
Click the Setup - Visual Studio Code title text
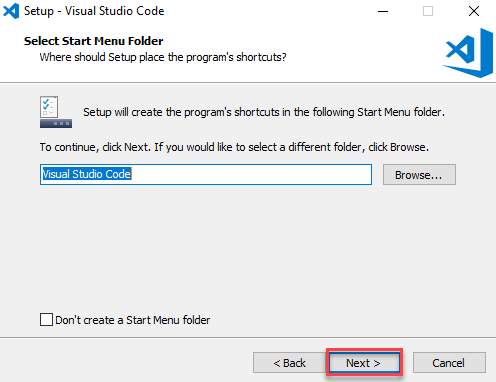point(94,11)
